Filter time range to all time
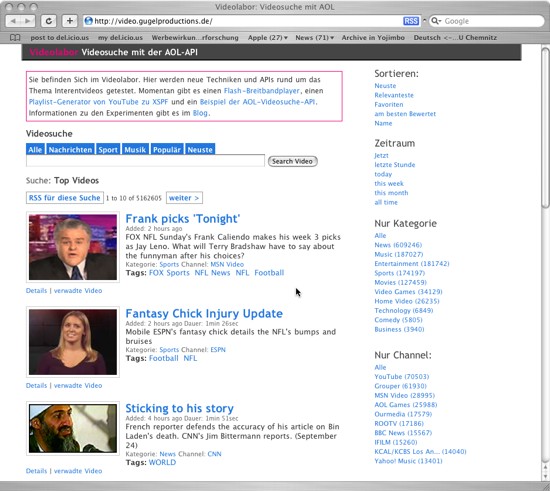 (386, 202)
